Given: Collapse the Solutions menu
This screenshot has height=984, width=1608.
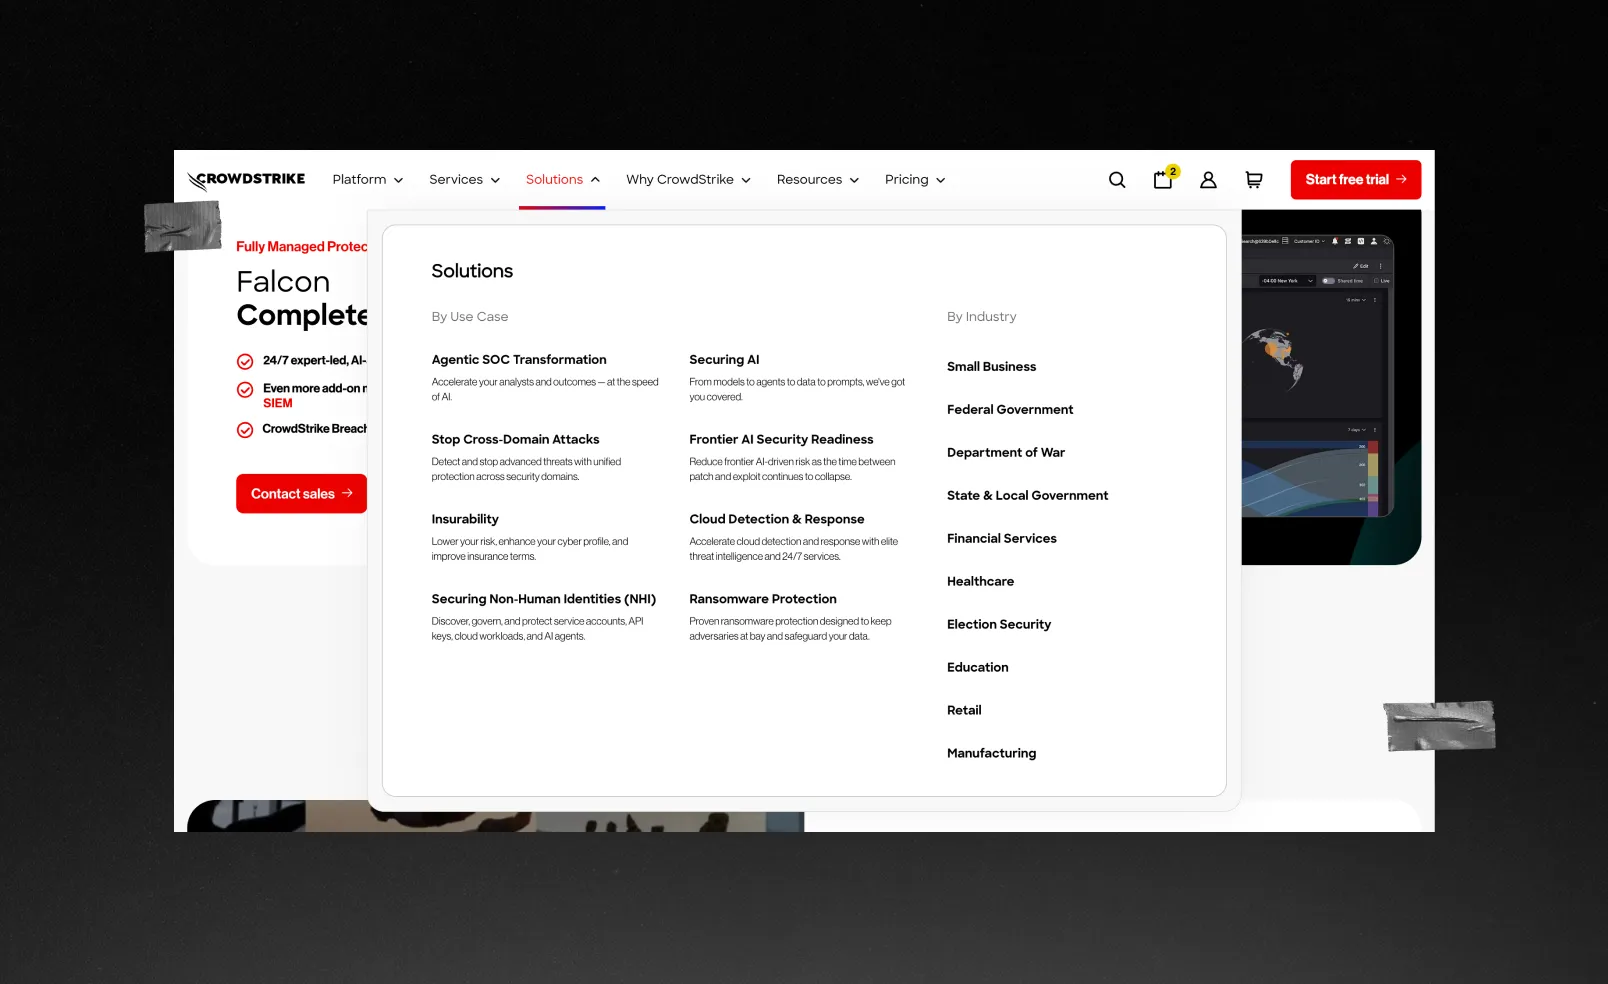Looking at the screenshot, I should coord(563,180).
